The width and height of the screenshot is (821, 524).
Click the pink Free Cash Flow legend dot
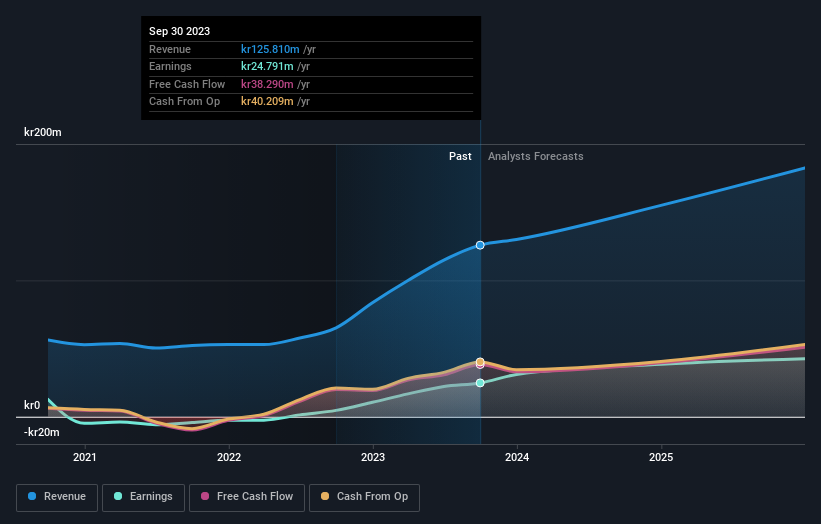(x=205, y=496)
